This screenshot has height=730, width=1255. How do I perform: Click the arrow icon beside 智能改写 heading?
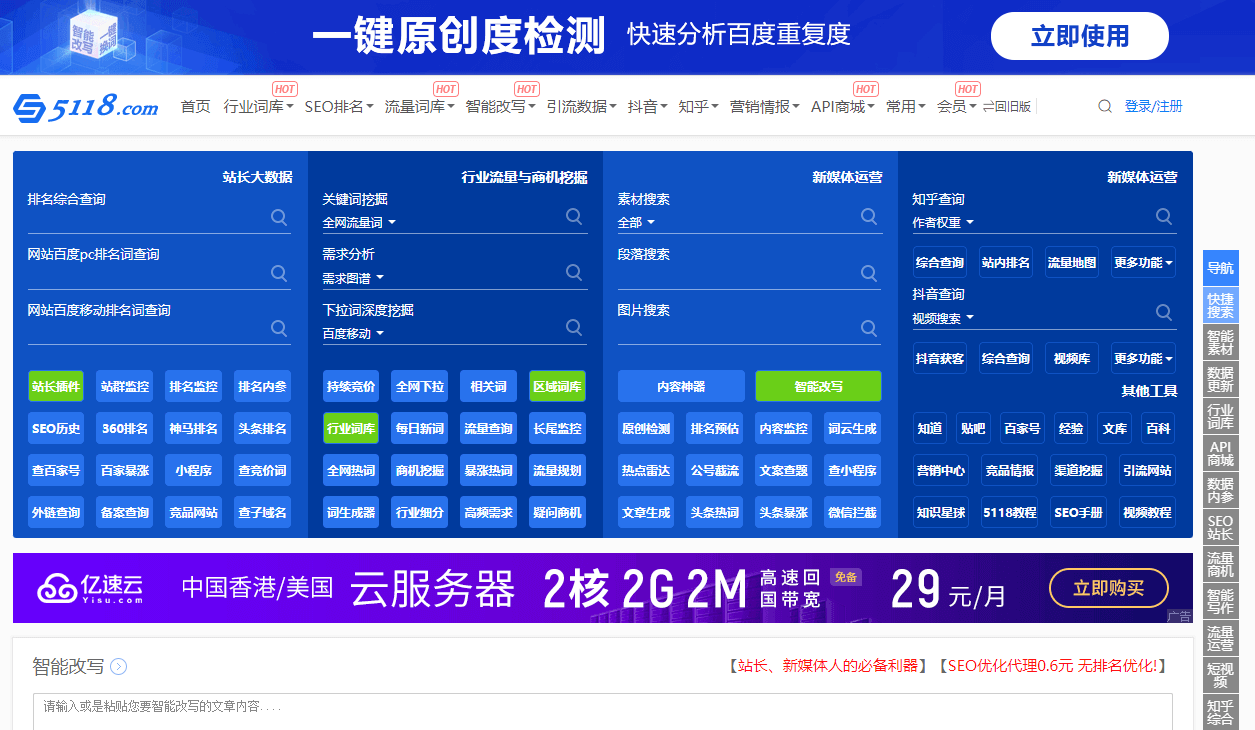click(118, 666)
